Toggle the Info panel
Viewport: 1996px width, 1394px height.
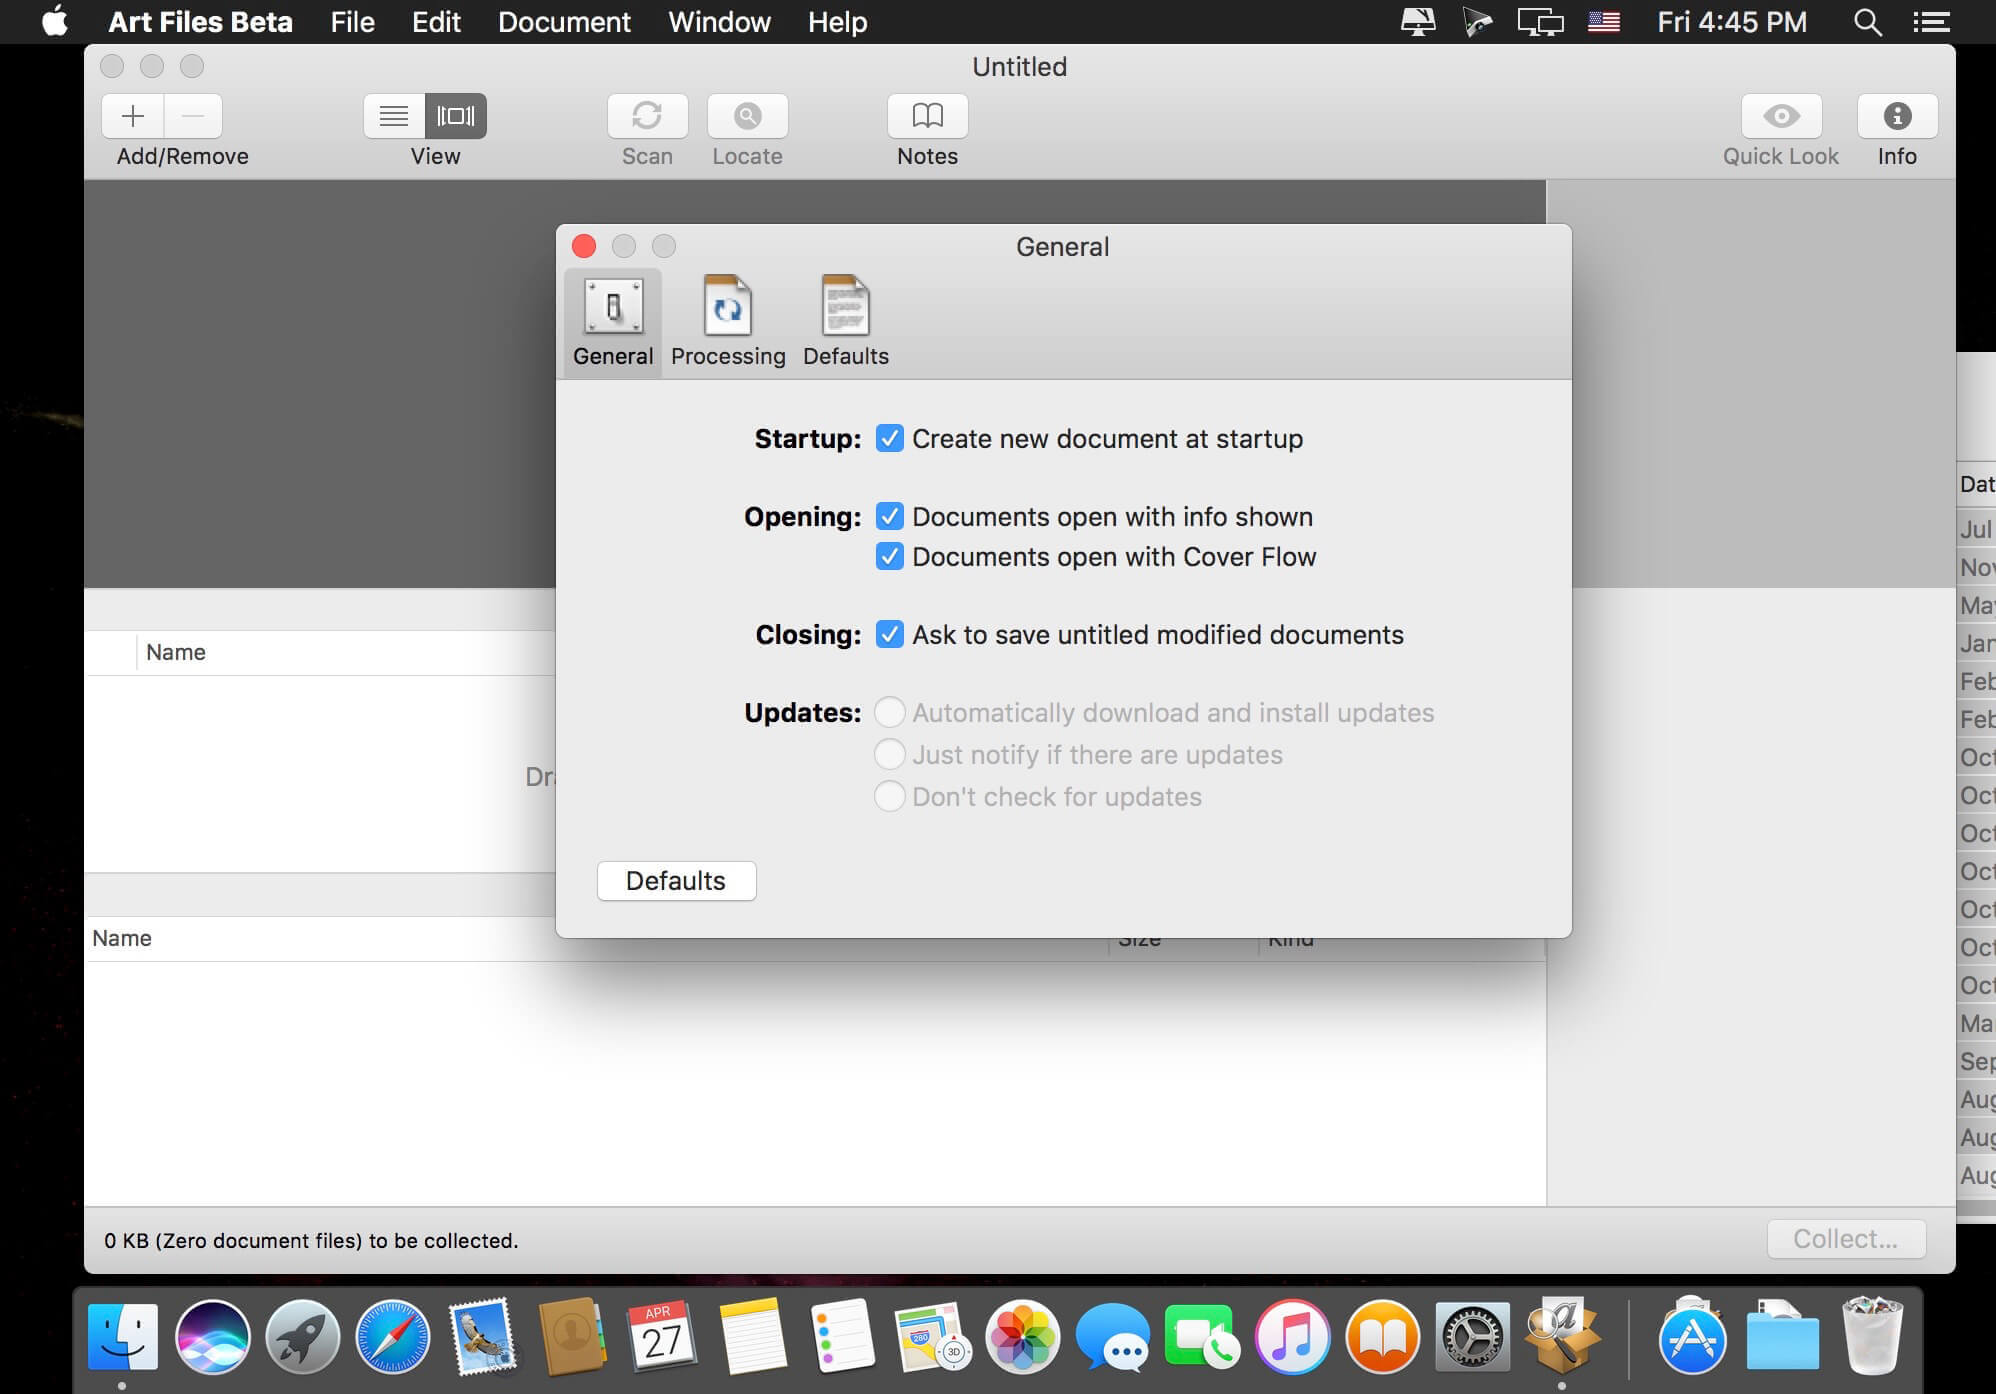click(x=1896, y=116)
